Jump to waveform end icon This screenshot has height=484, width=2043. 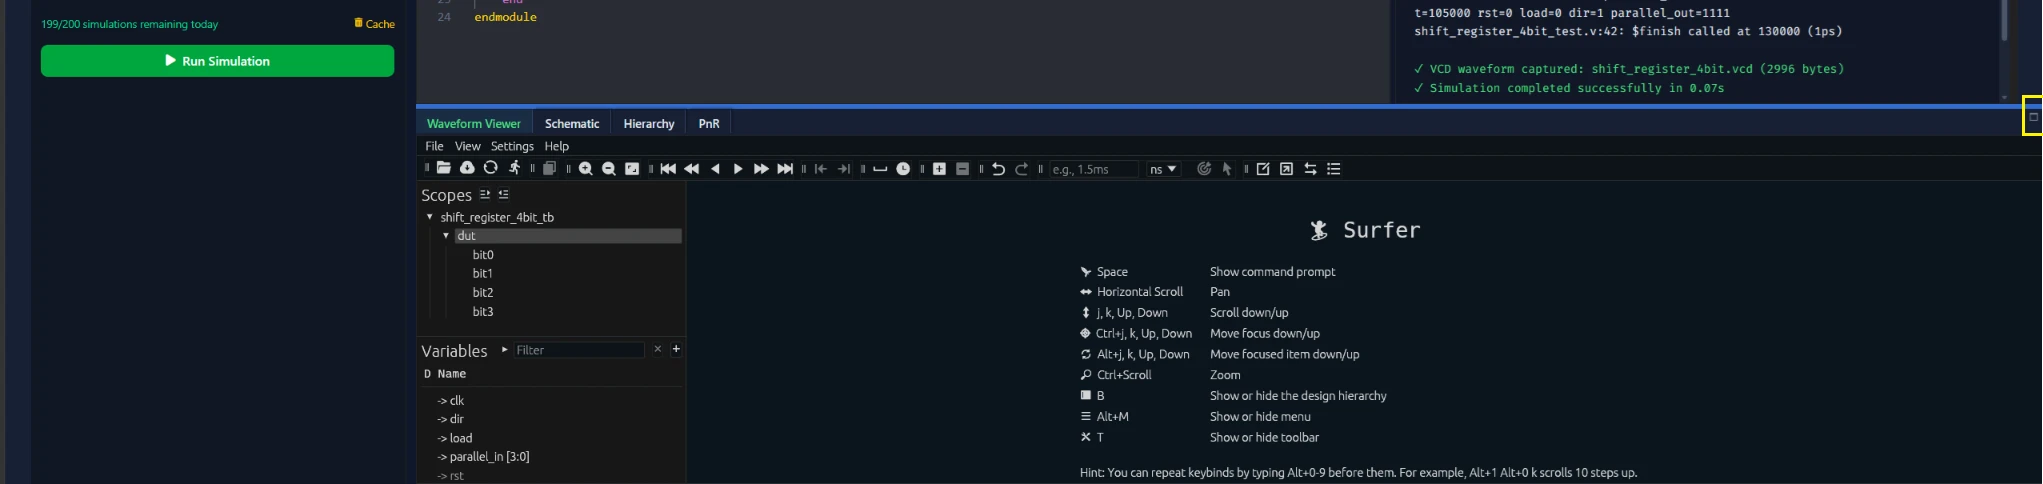click(785, 169)
